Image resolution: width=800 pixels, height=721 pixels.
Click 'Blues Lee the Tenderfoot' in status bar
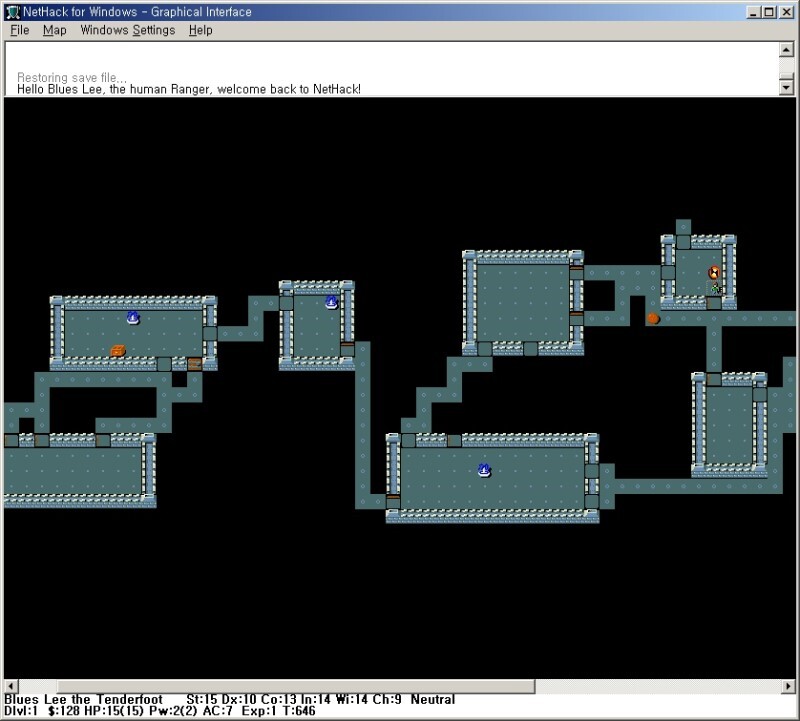83,699
